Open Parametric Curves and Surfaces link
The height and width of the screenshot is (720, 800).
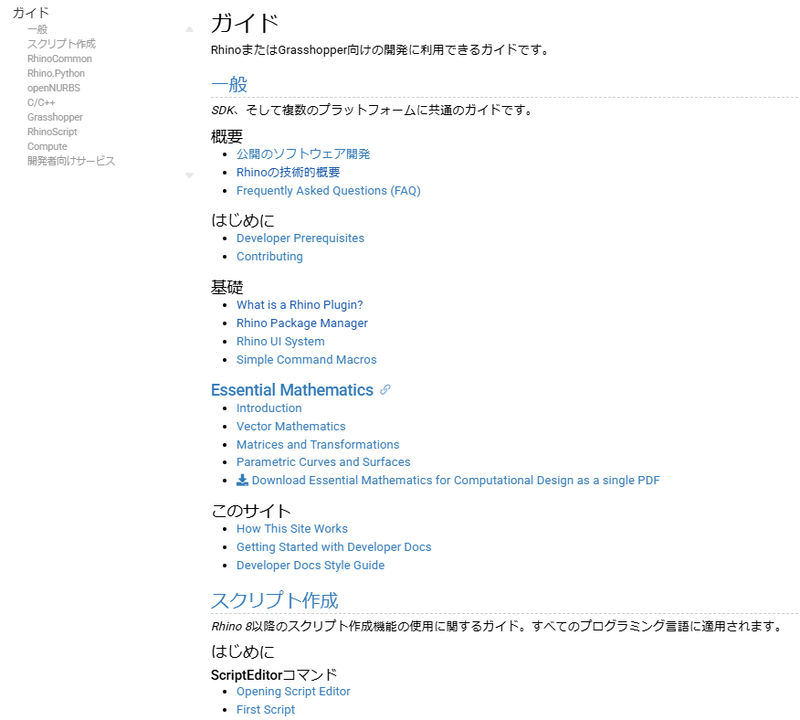pyautogui.click(x=323, y=462)
